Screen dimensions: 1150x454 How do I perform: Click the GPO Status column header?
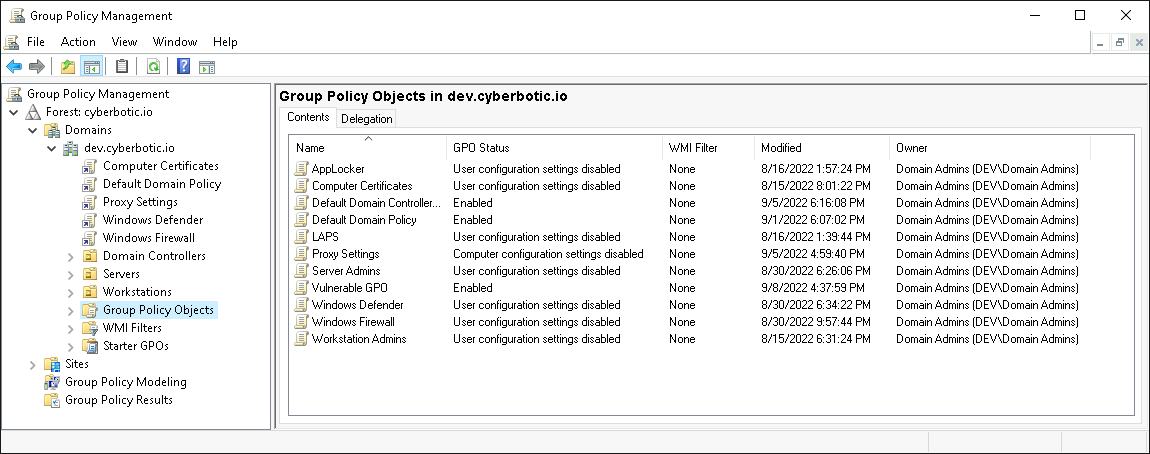pyautogui.click(x=481, y=148)
